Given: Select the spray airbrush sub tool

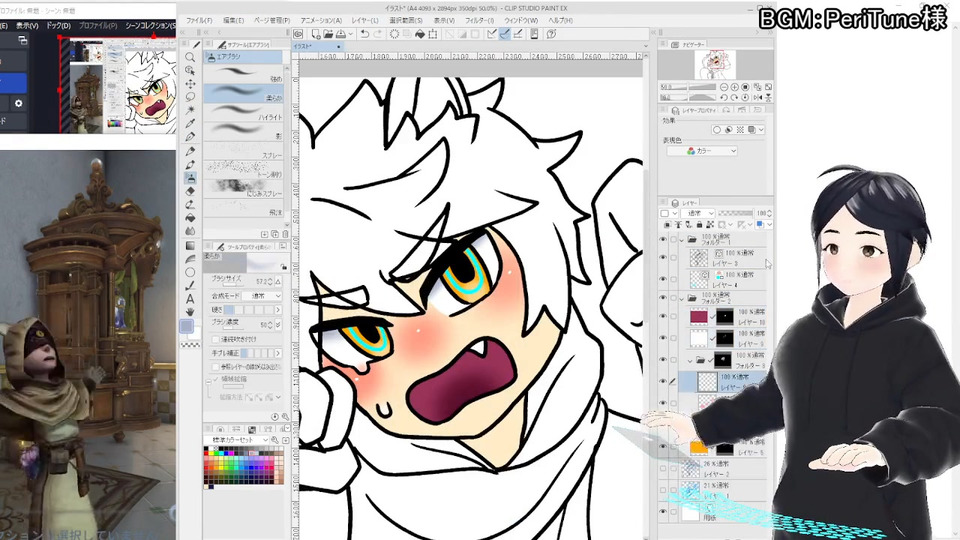Looking at the screenshot, I should click(x=244, y=151).
